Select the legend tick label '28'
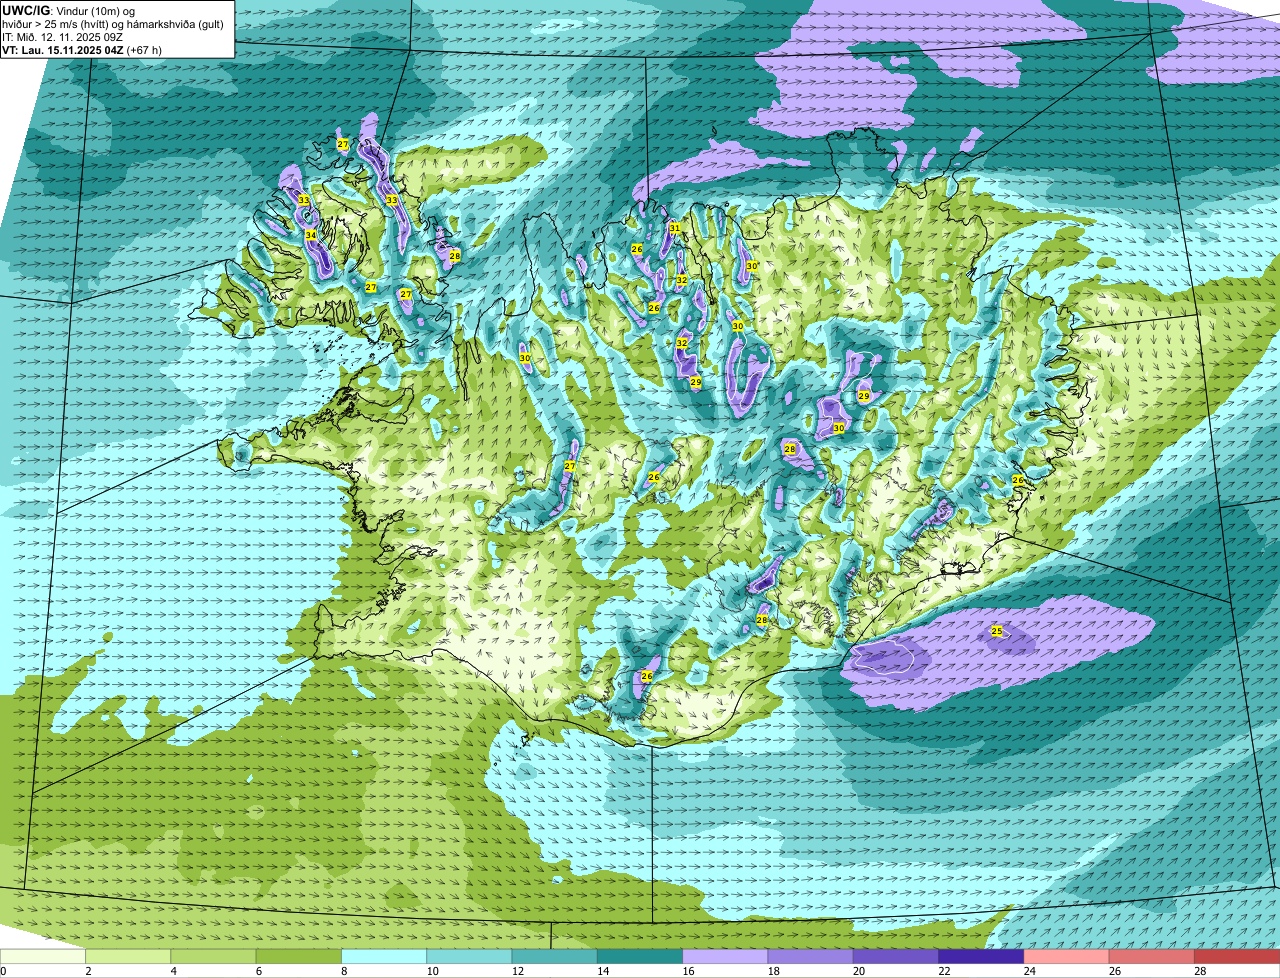The width and height of the screenshot is (1280, 978). coord(1200,971)
